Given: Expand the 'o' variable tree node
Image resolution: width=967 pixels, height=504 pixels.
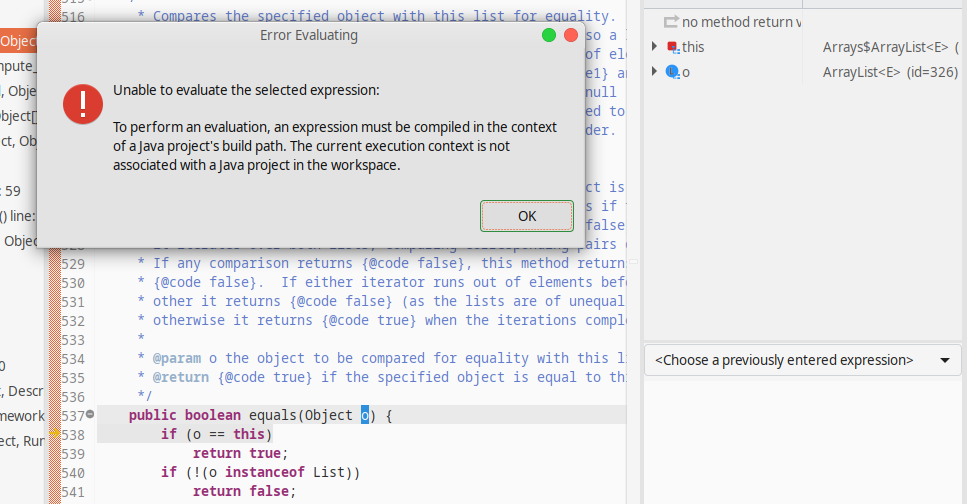Looking at the screenshot, I should (654, 72).
